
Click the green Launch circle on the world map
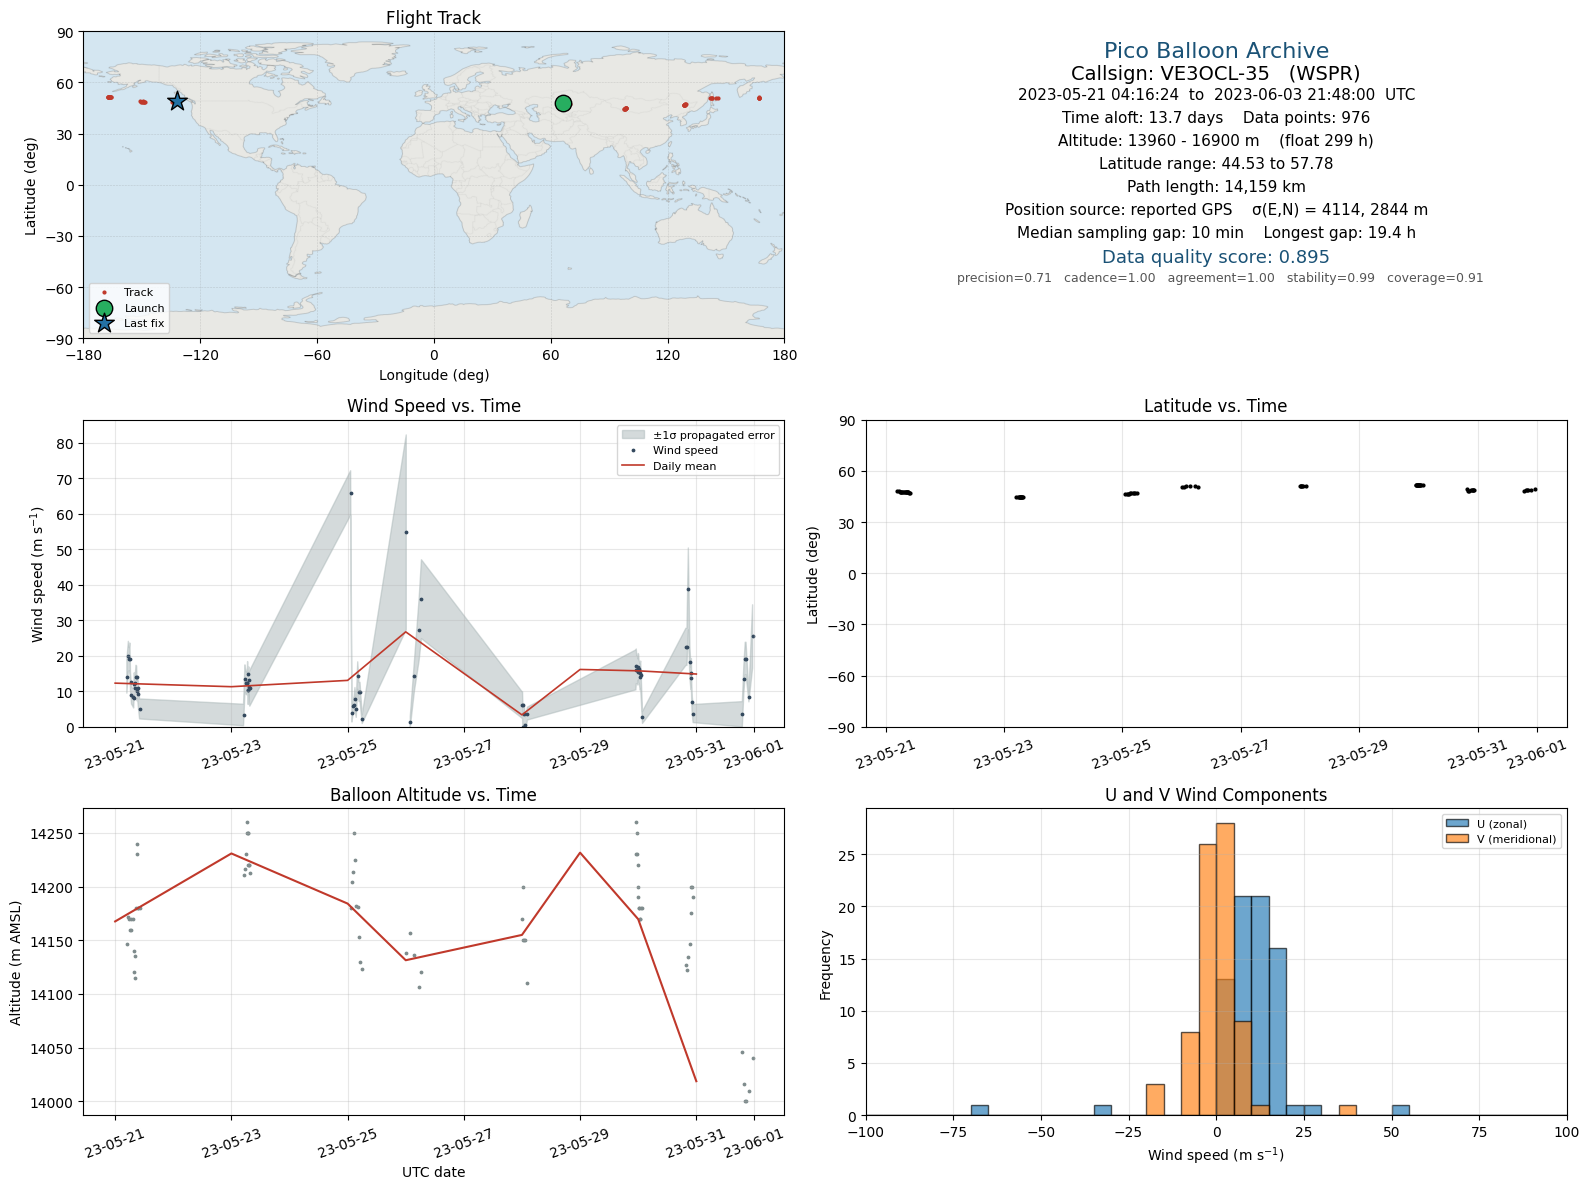[x=563, y=103]
